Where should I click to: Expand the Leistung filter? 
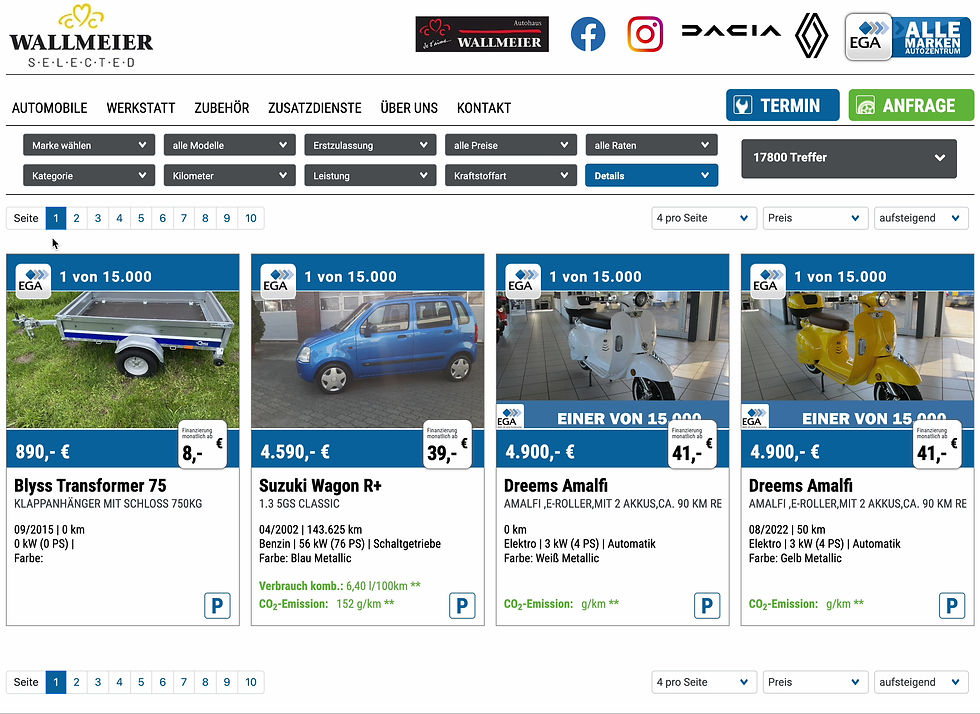pyautogui.click(x=370, y=176)
